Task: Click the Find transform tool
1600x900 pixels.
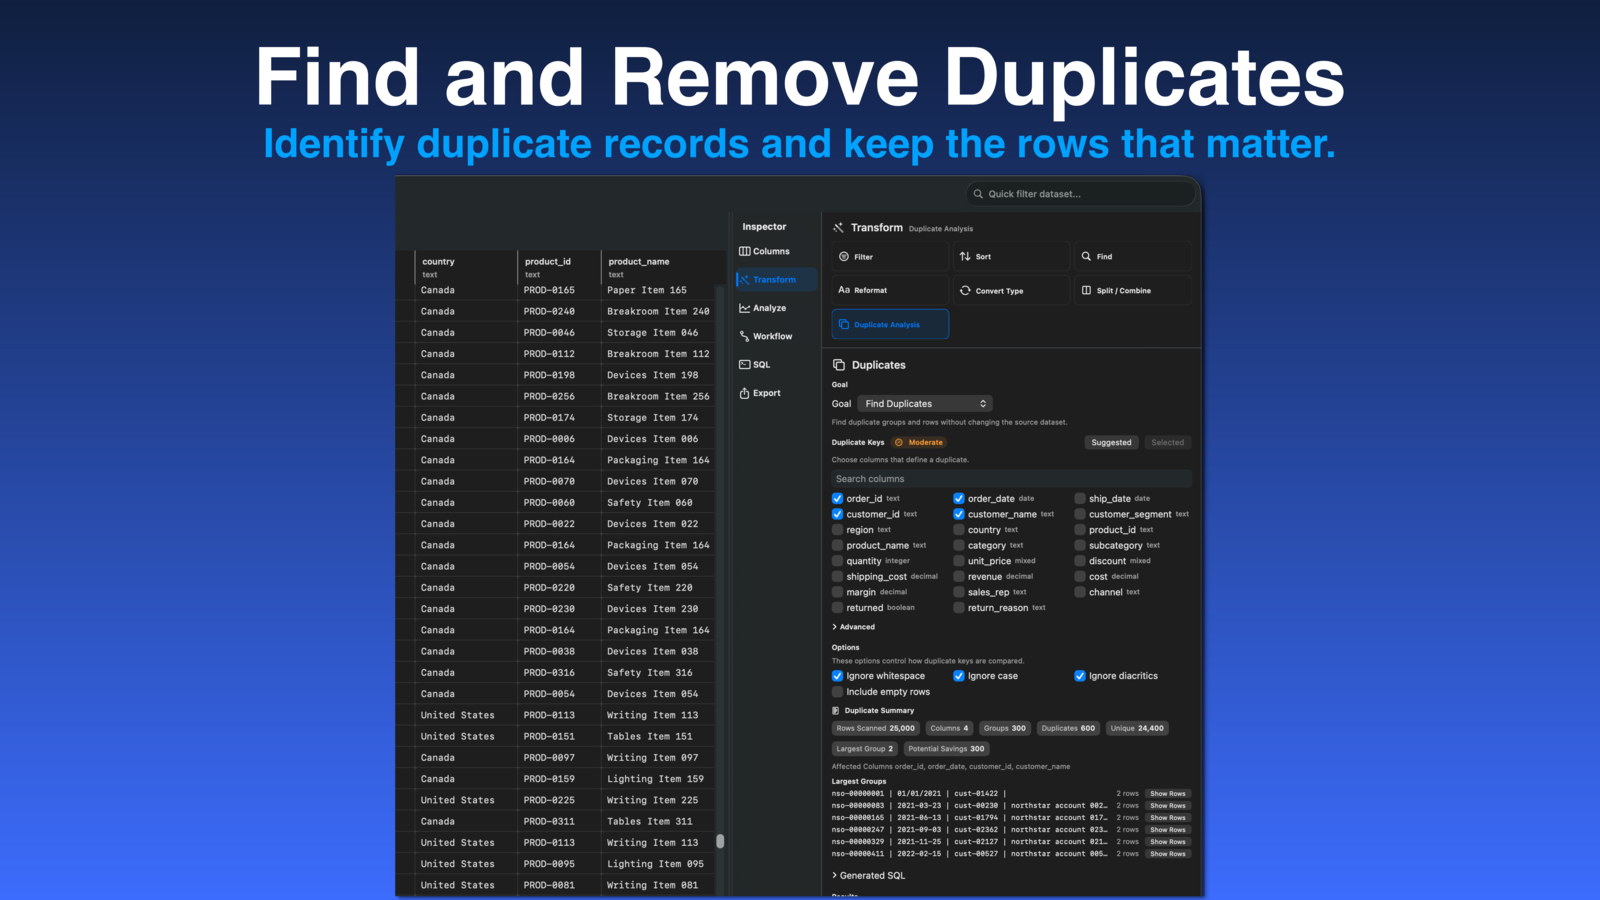Action: pos(1133,257)
